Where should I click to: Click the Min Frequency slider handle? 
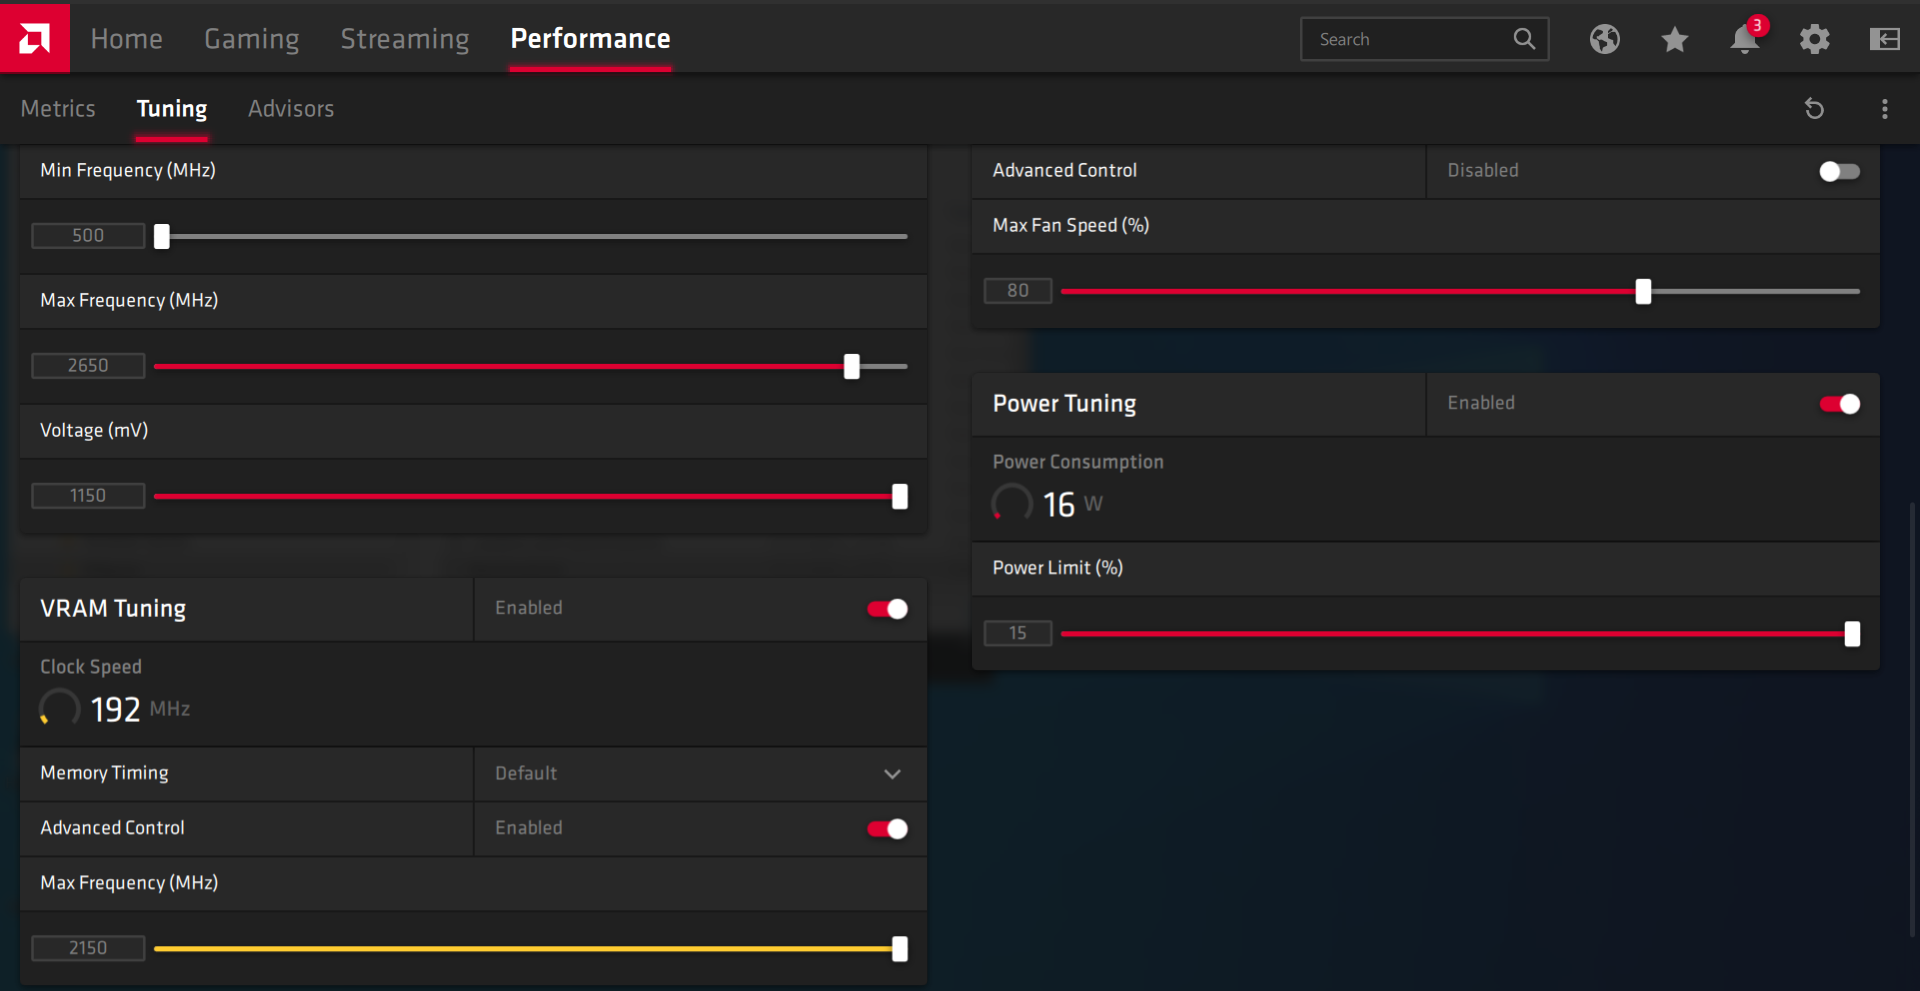[x=162, y=236]
